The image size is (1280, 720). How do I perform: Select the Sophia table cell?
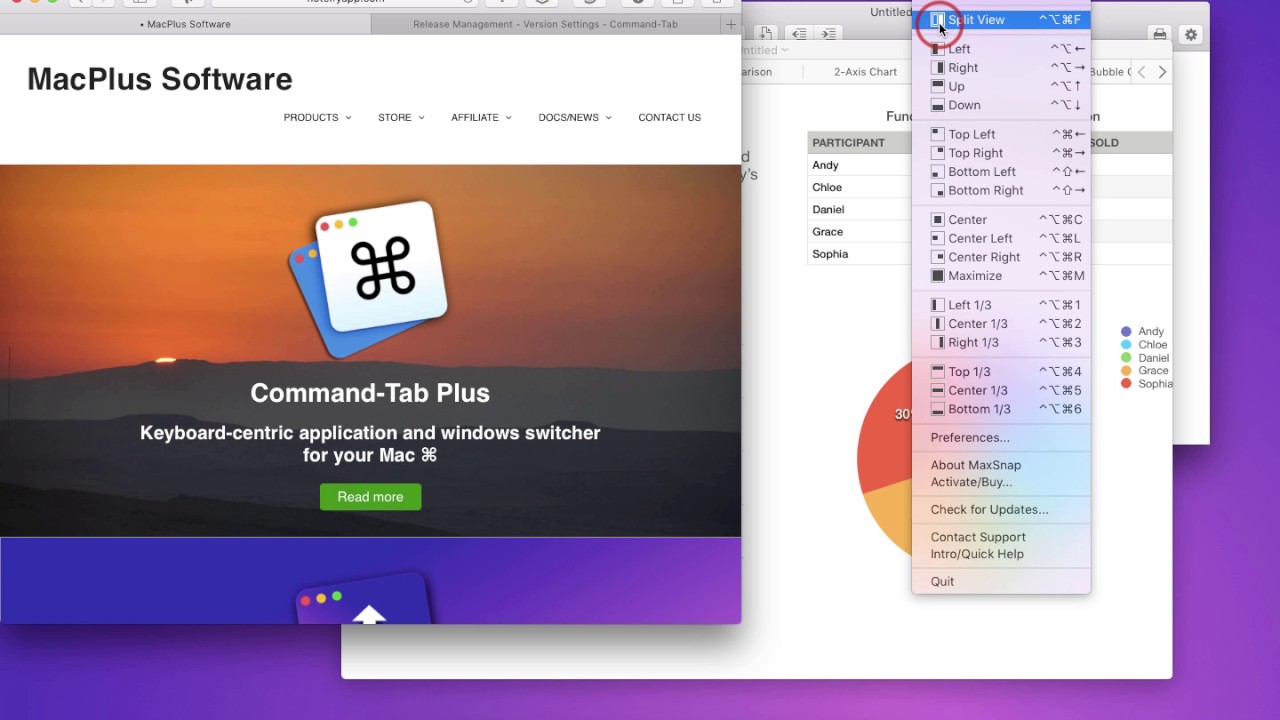(x=860, y=254)
